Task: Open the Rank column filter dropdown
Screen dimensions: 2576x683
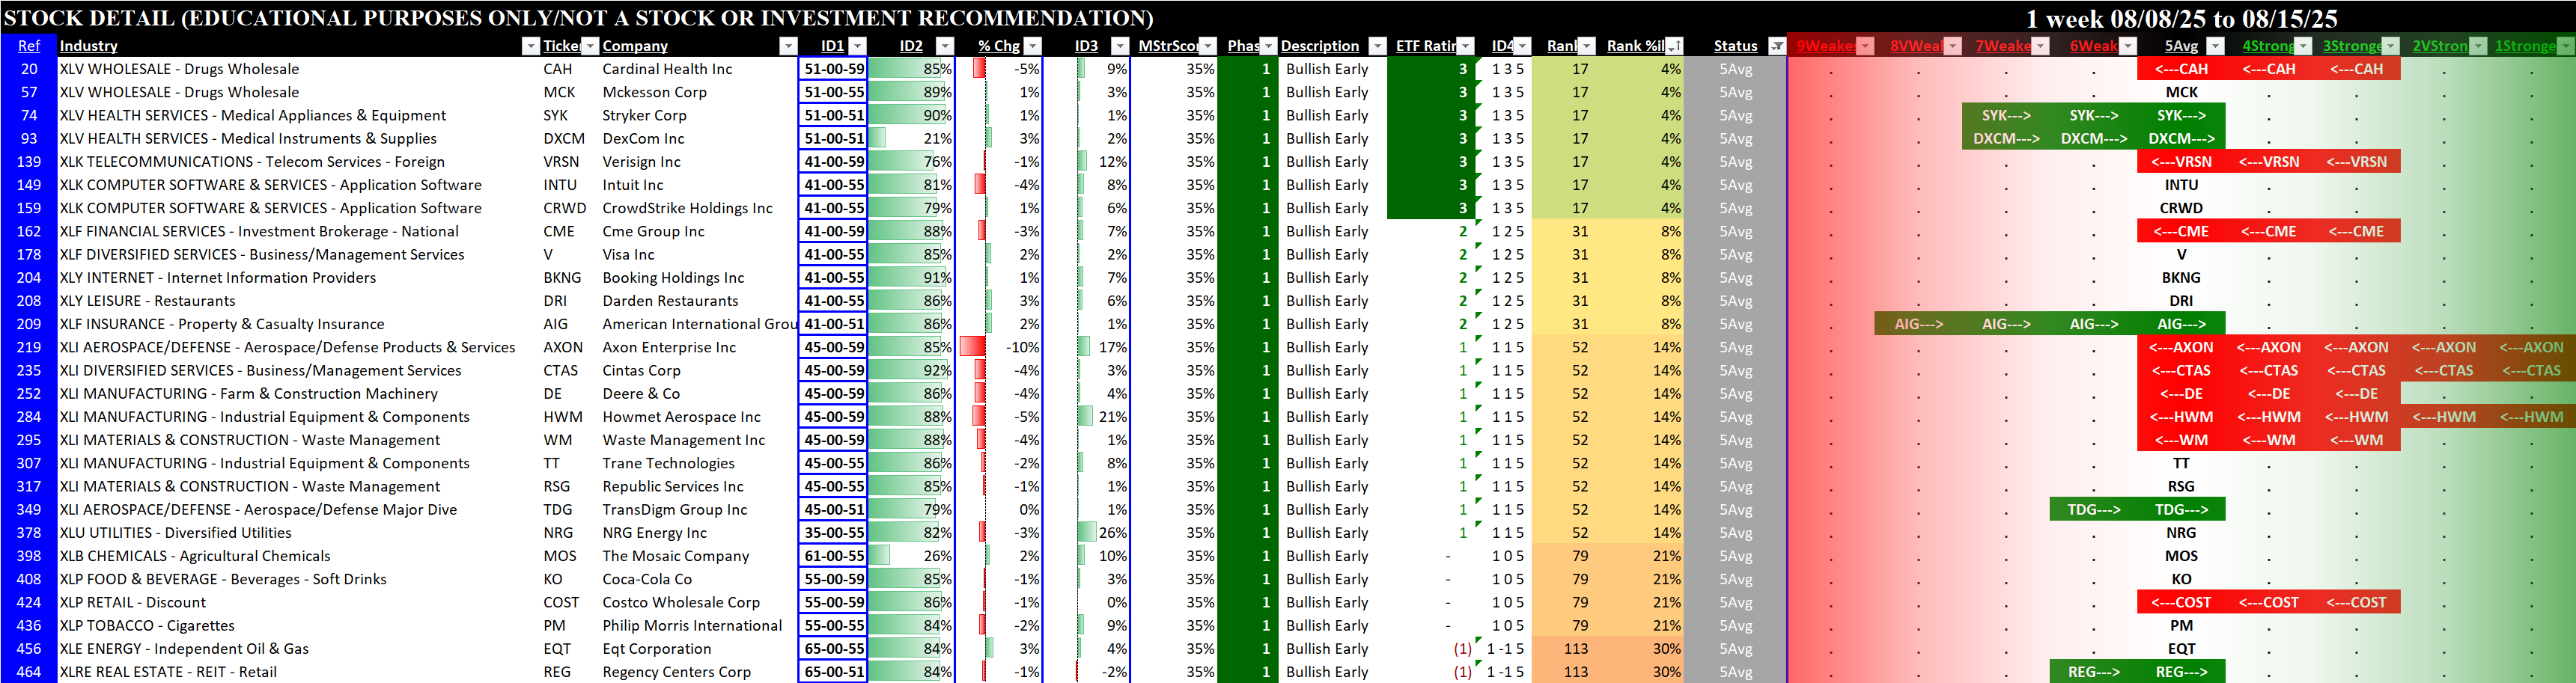Action: click(x=1586, y=46)
